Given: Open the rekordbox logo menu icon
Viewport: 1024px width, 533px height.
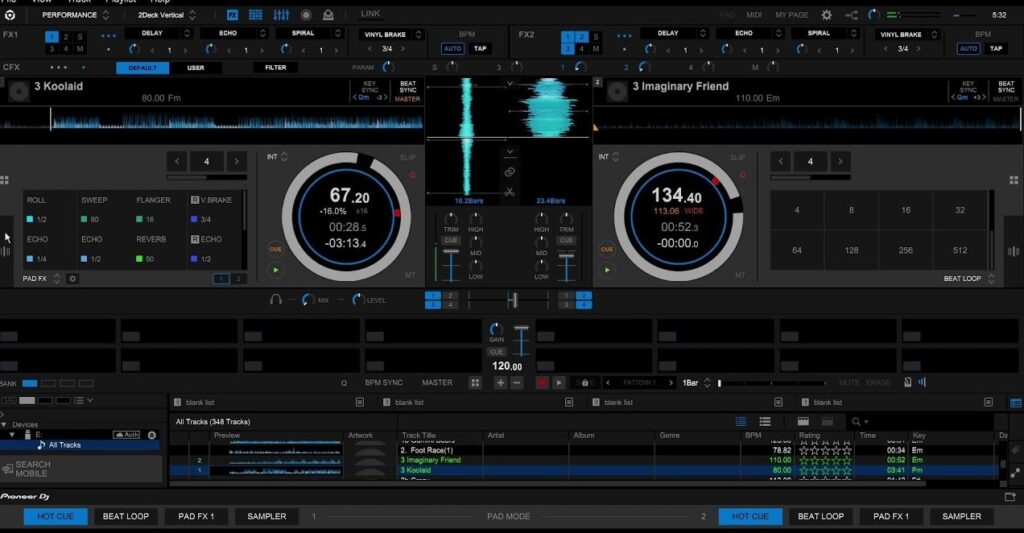Looking at the screenshot, I should pyautogui.click(x=10, y=14).
